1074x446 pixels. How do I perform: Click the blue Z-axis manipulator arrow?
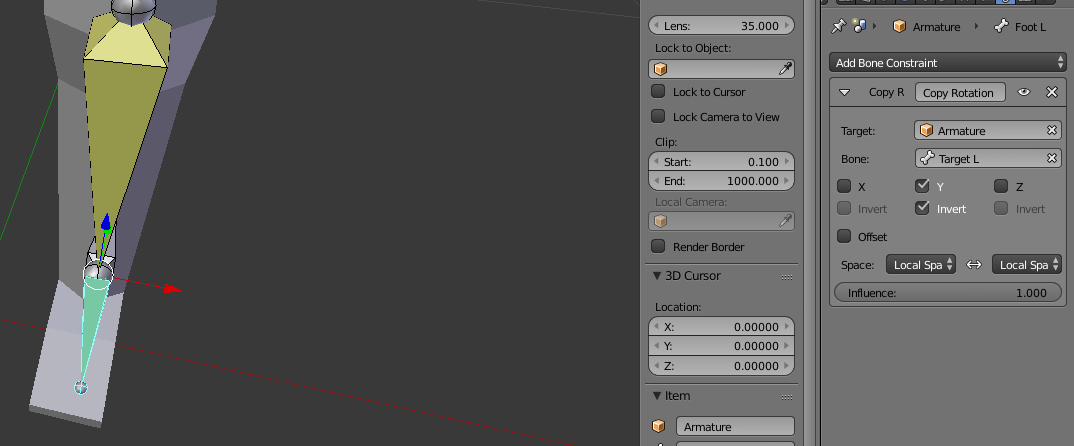(105, 221)
